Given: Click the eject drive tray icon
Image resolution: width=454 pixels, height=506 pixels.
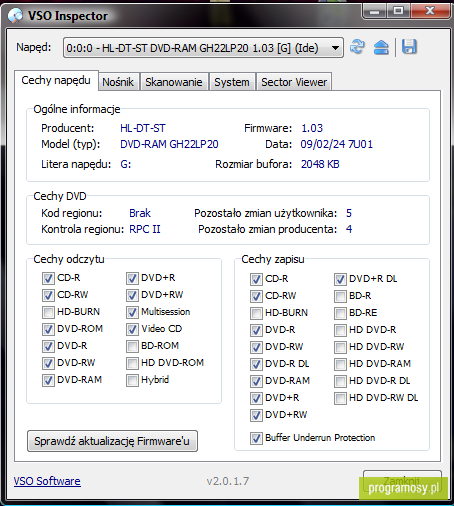Looking at the screenshot, I should [381, 47].
